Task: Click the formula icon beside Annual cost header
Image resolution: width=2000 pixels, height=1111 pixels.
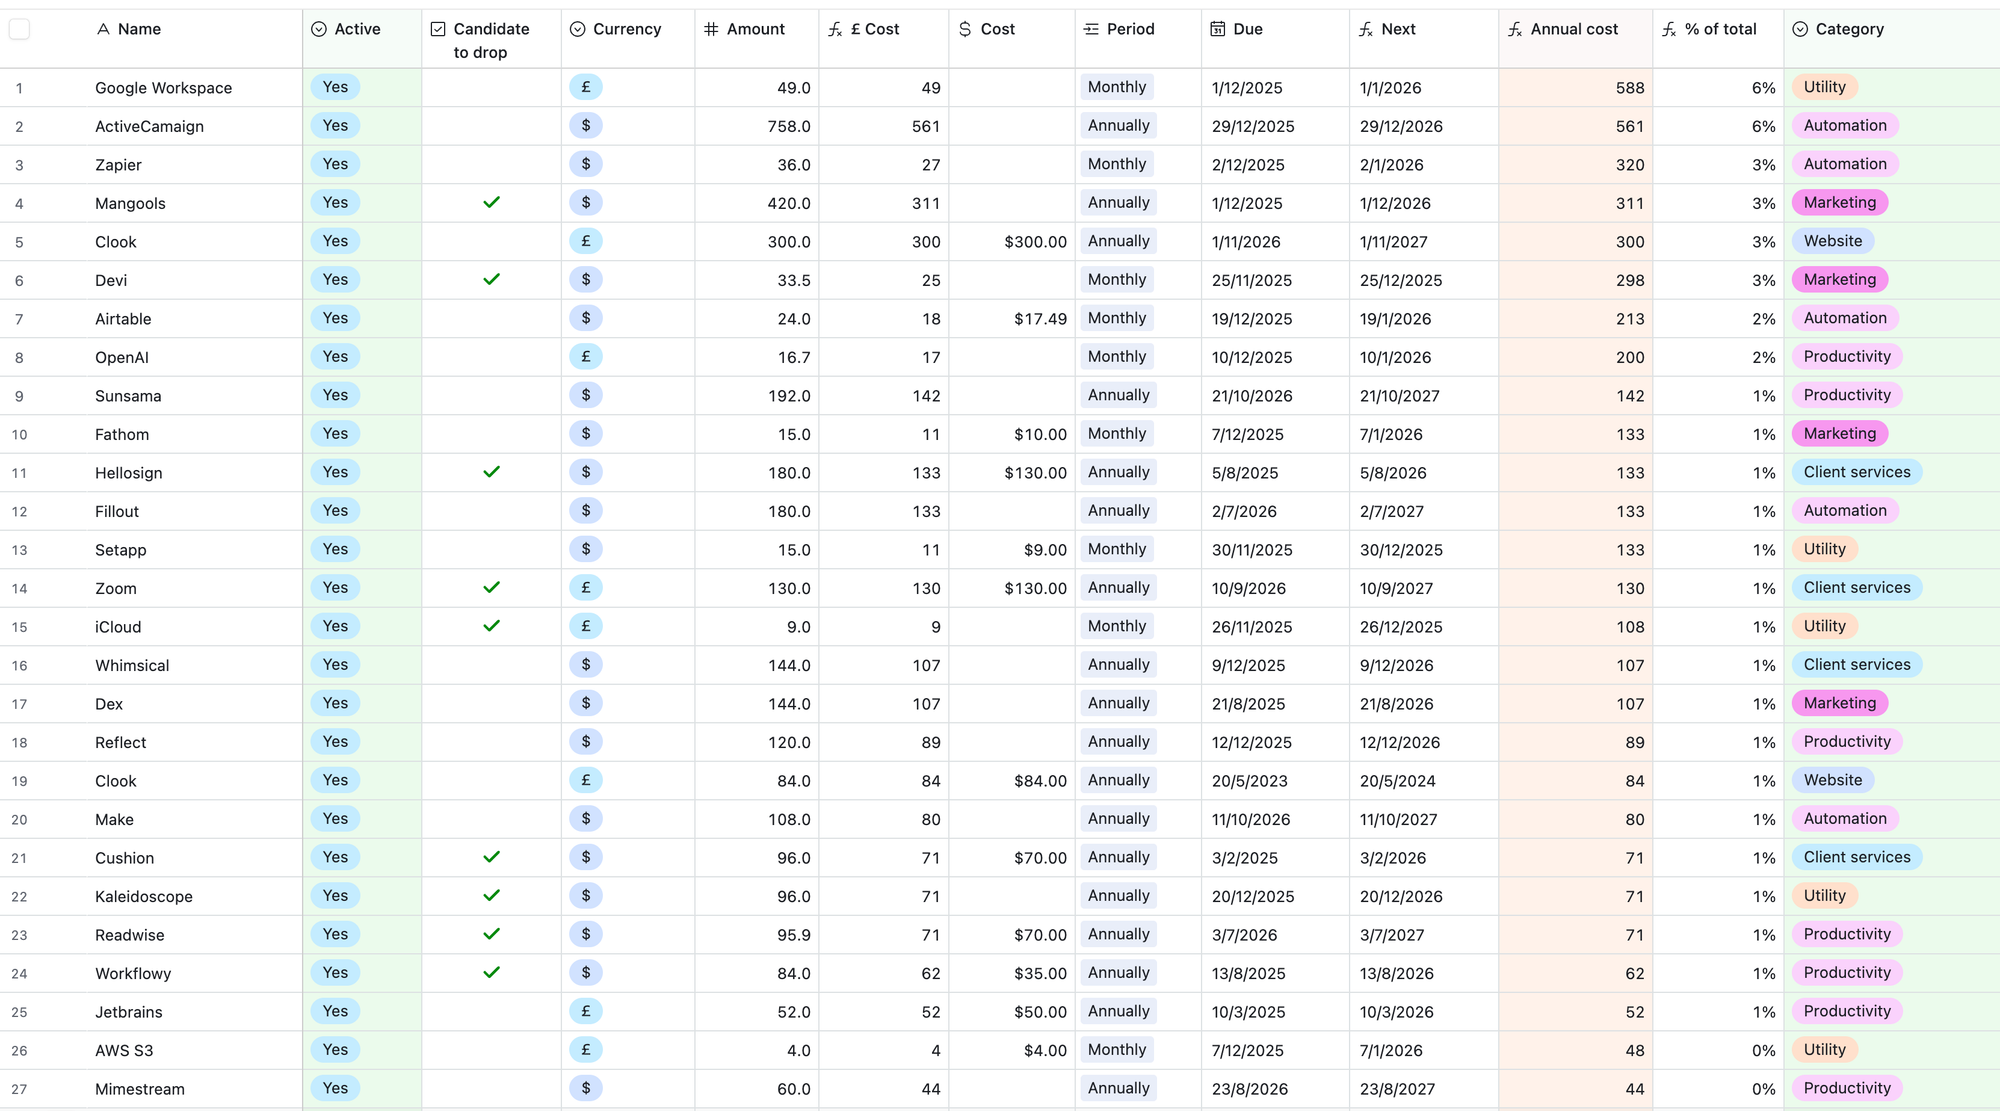Action: tap(1515, 29)
